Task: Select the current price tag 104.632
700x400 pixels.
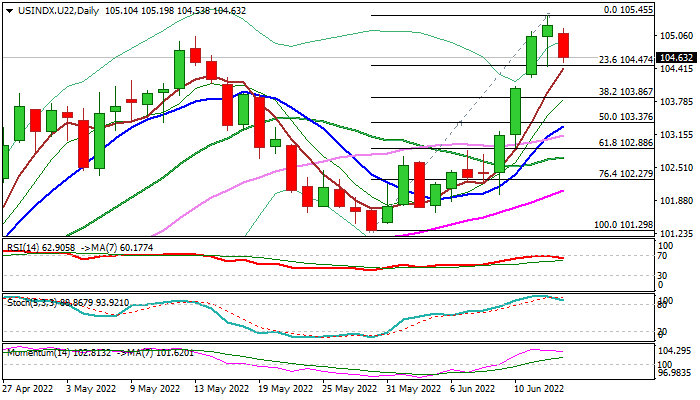Action: [678, 58]
